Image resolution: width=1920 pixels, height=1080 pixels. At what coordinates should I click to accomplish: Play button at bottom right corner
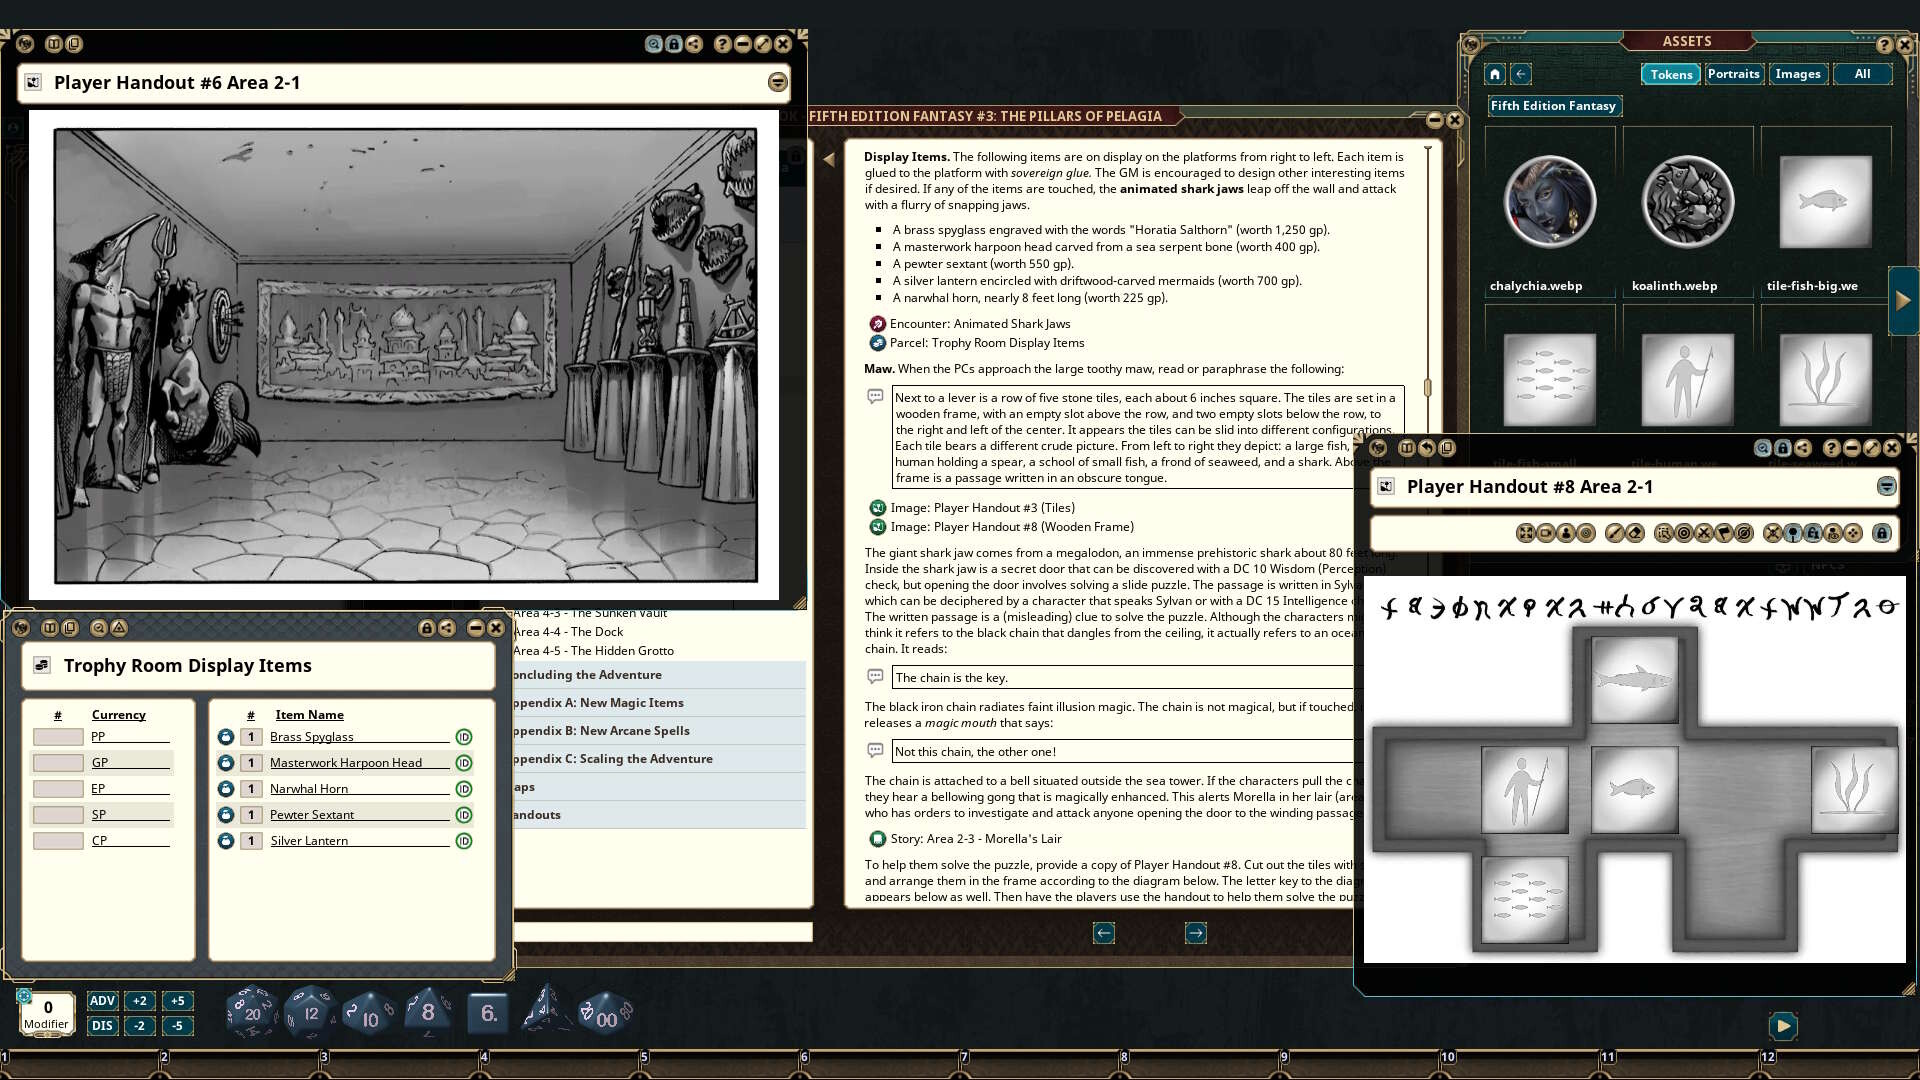pyautogui.click(x=1783, y=1026)
